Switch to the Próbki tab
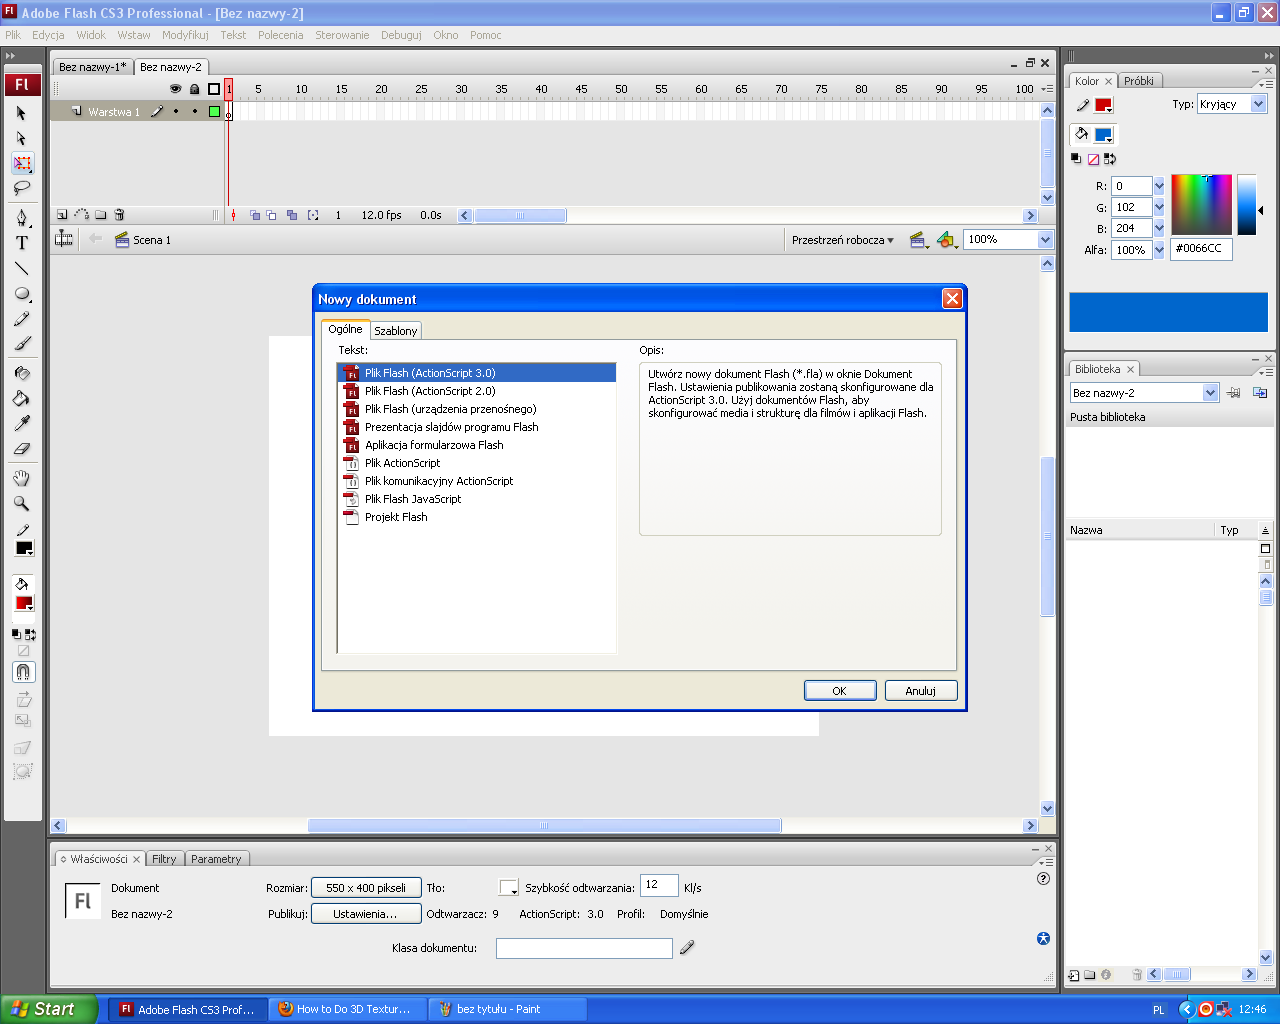This screenshot has height=1024, width=1280. [x=1139, y=81]
